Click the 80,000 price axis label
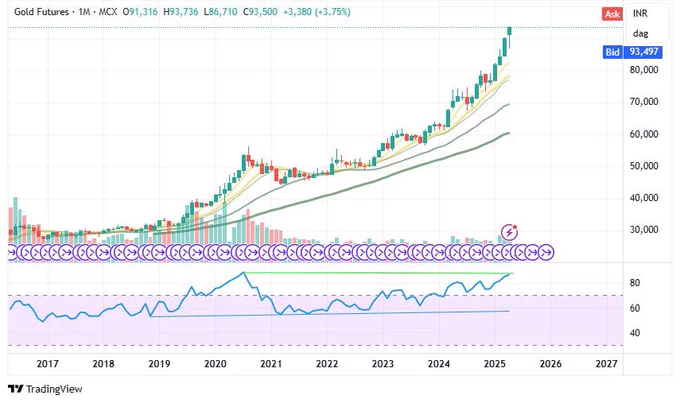 644,70
